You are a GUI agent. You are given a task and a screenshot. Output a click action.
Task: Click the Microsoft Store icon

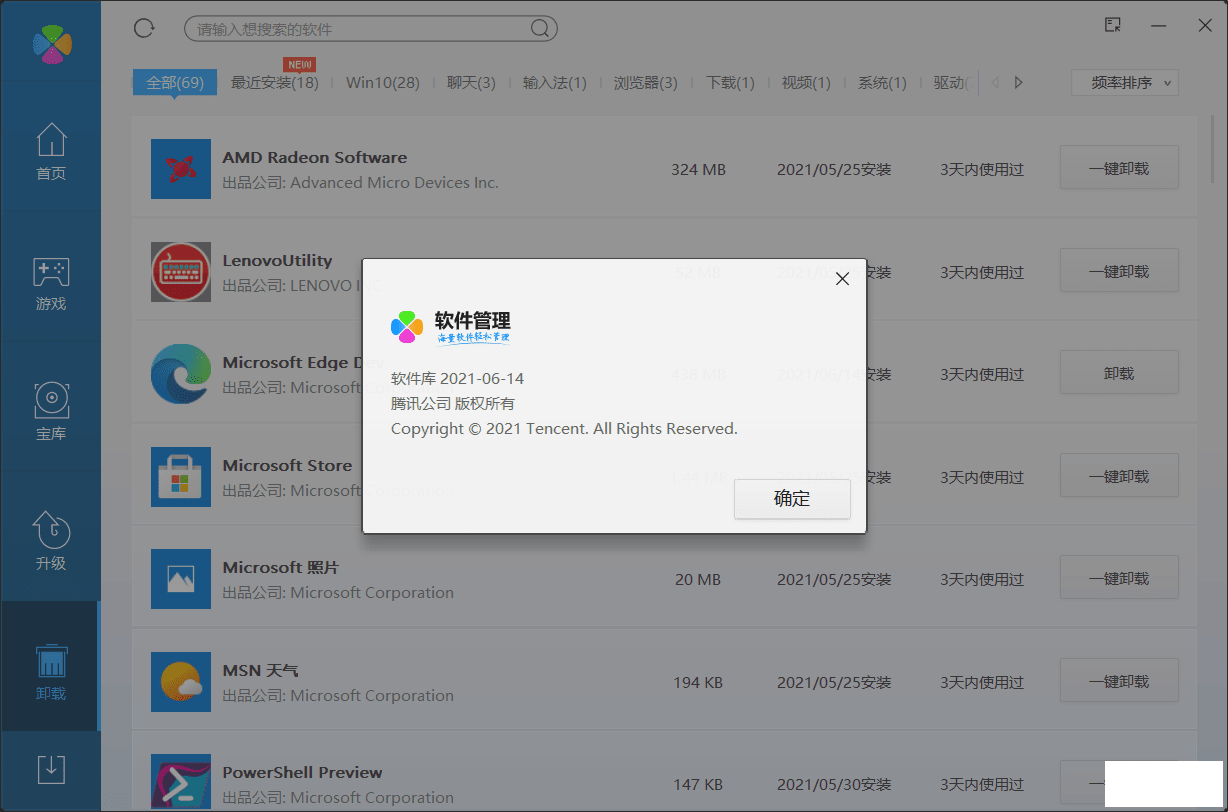pyautogui.click(x=181, y=477)
